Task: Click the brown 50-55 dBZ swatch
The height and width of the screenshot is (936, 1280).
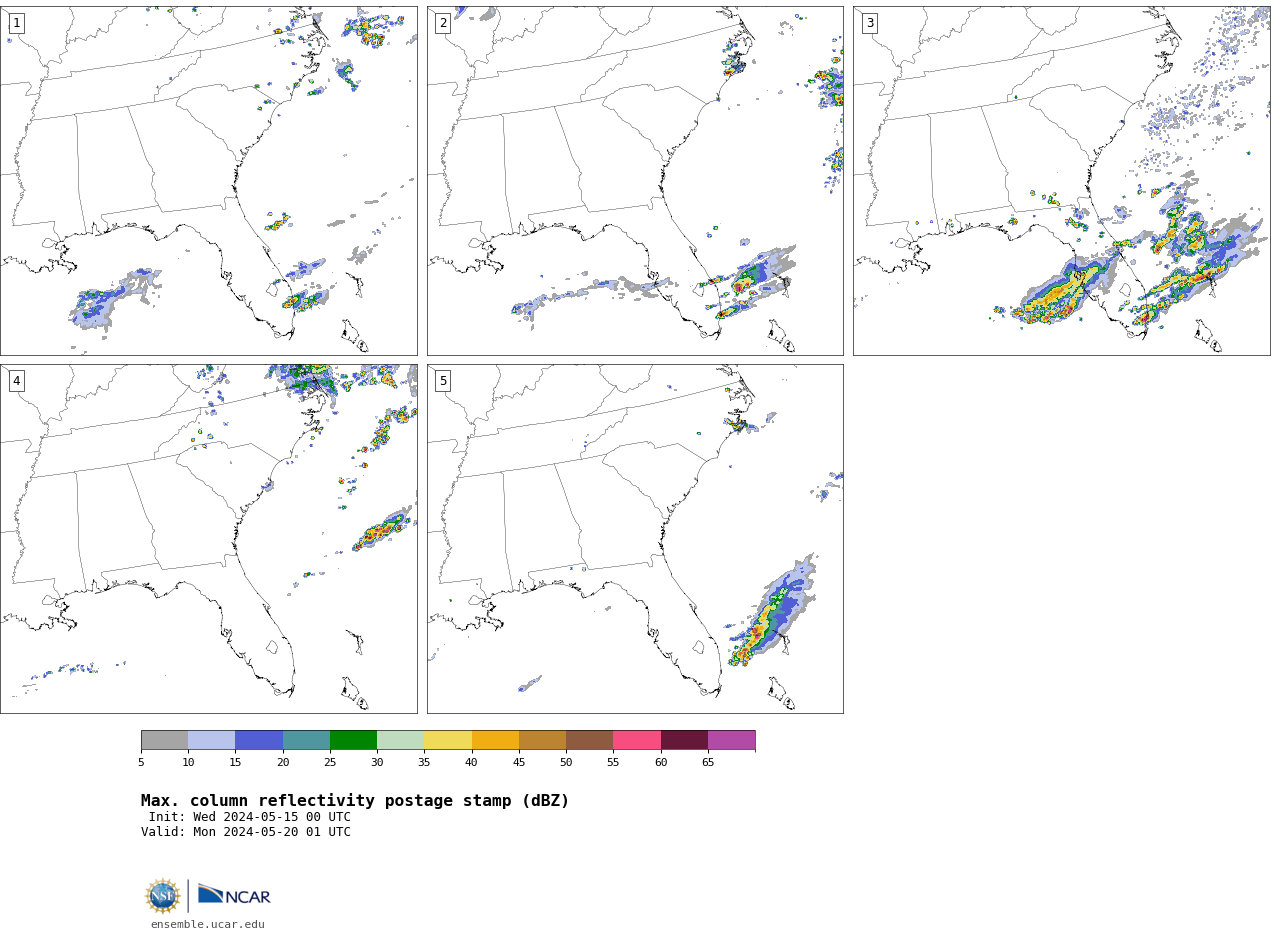Action: click(590, 740)
